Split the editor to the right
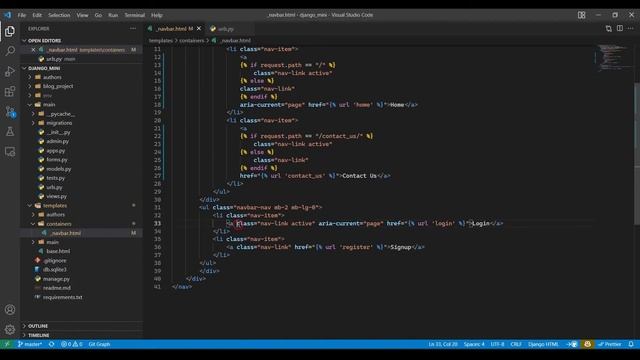Screen dimensions: 640x360 click(x=620, y=28)
